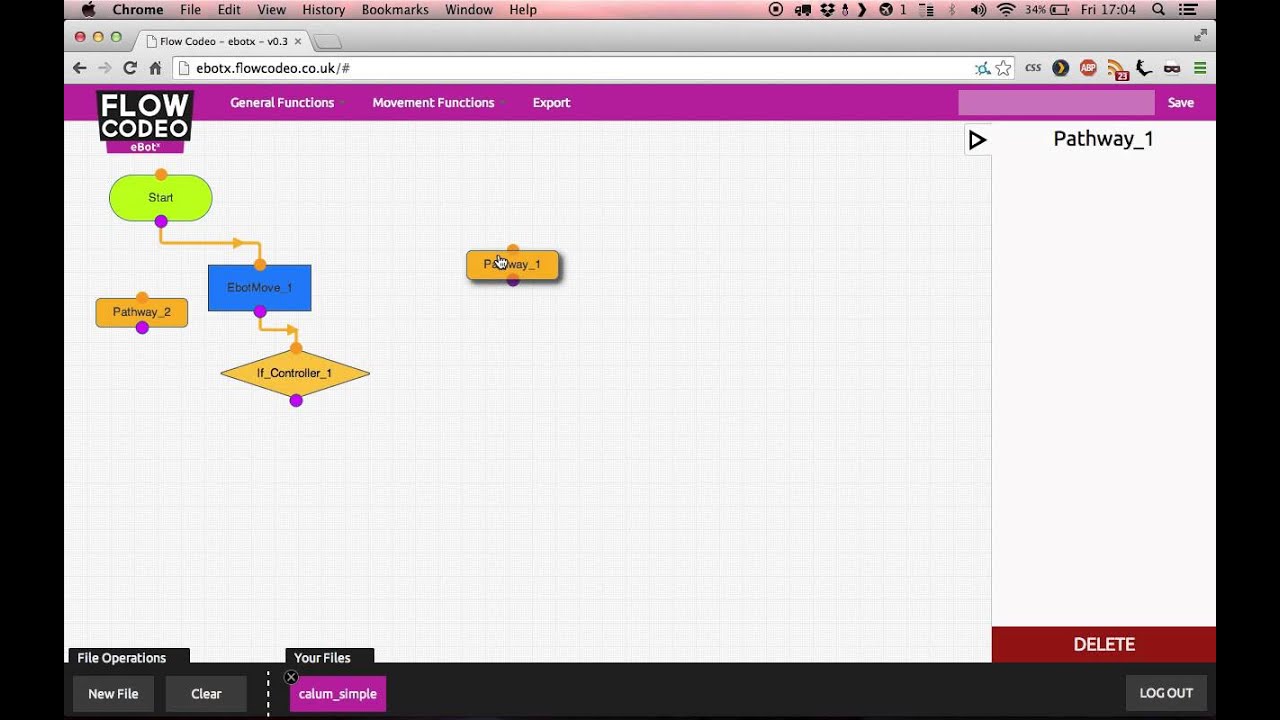Open the File menu
1280x720 pixels.
click(x=190, y=10)
